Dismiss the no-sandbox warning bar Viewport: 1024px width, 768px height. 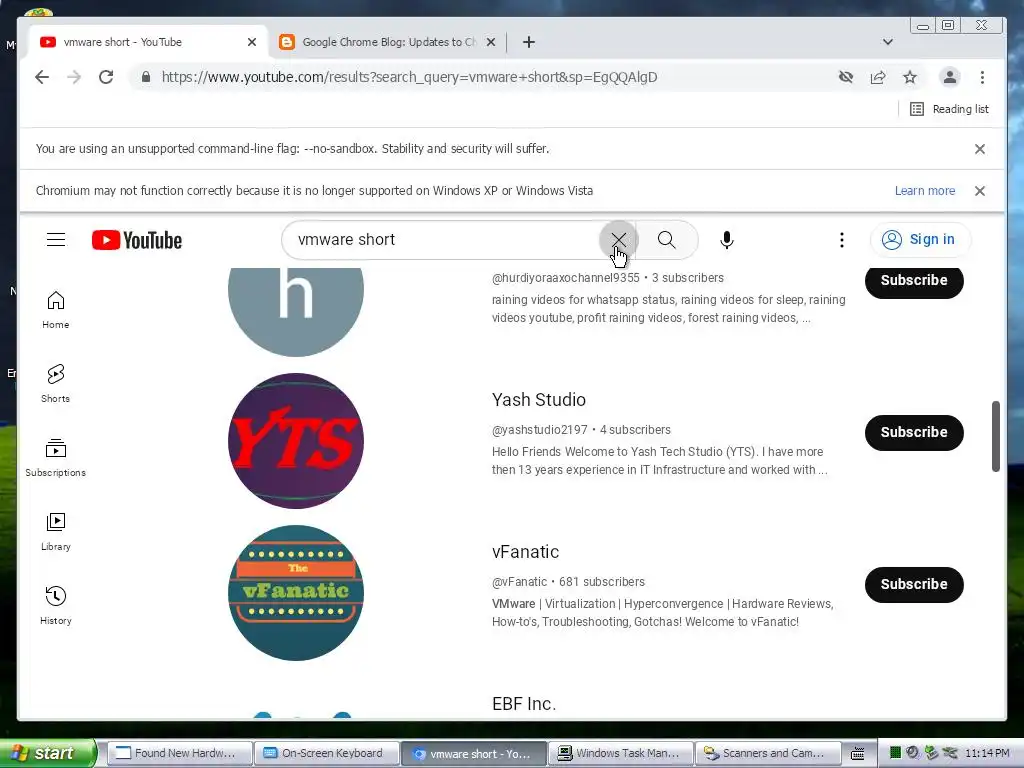[x=980, y=149]
